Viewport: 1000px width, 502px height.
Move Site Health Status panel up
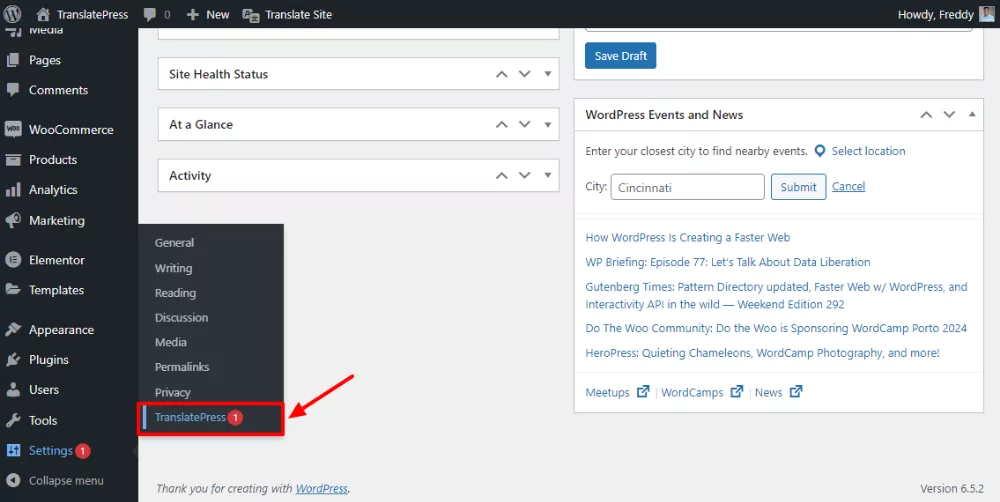(x=502, y=74)
